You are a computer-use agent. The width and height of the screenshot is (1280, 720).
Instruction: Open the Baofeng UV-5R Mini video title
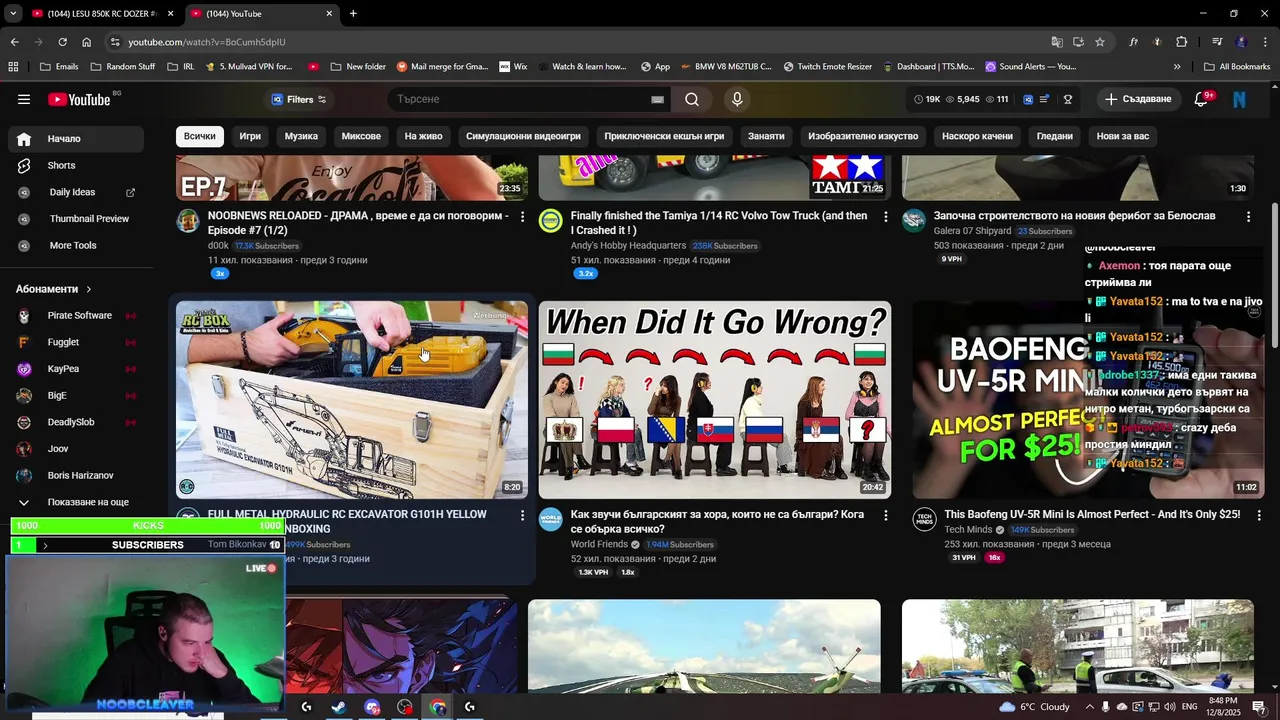click(1092, 514)
